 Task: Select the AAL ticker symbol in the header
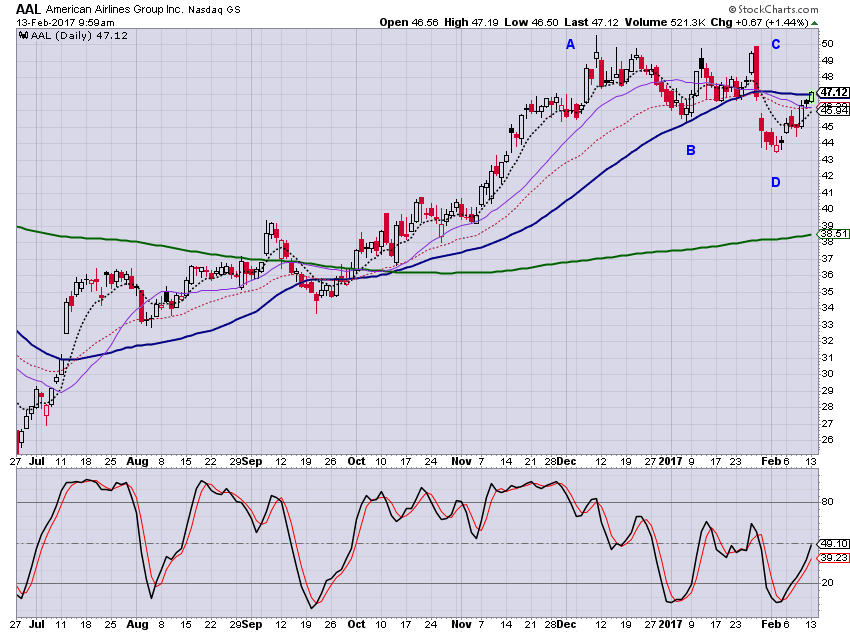click(28, 9)
